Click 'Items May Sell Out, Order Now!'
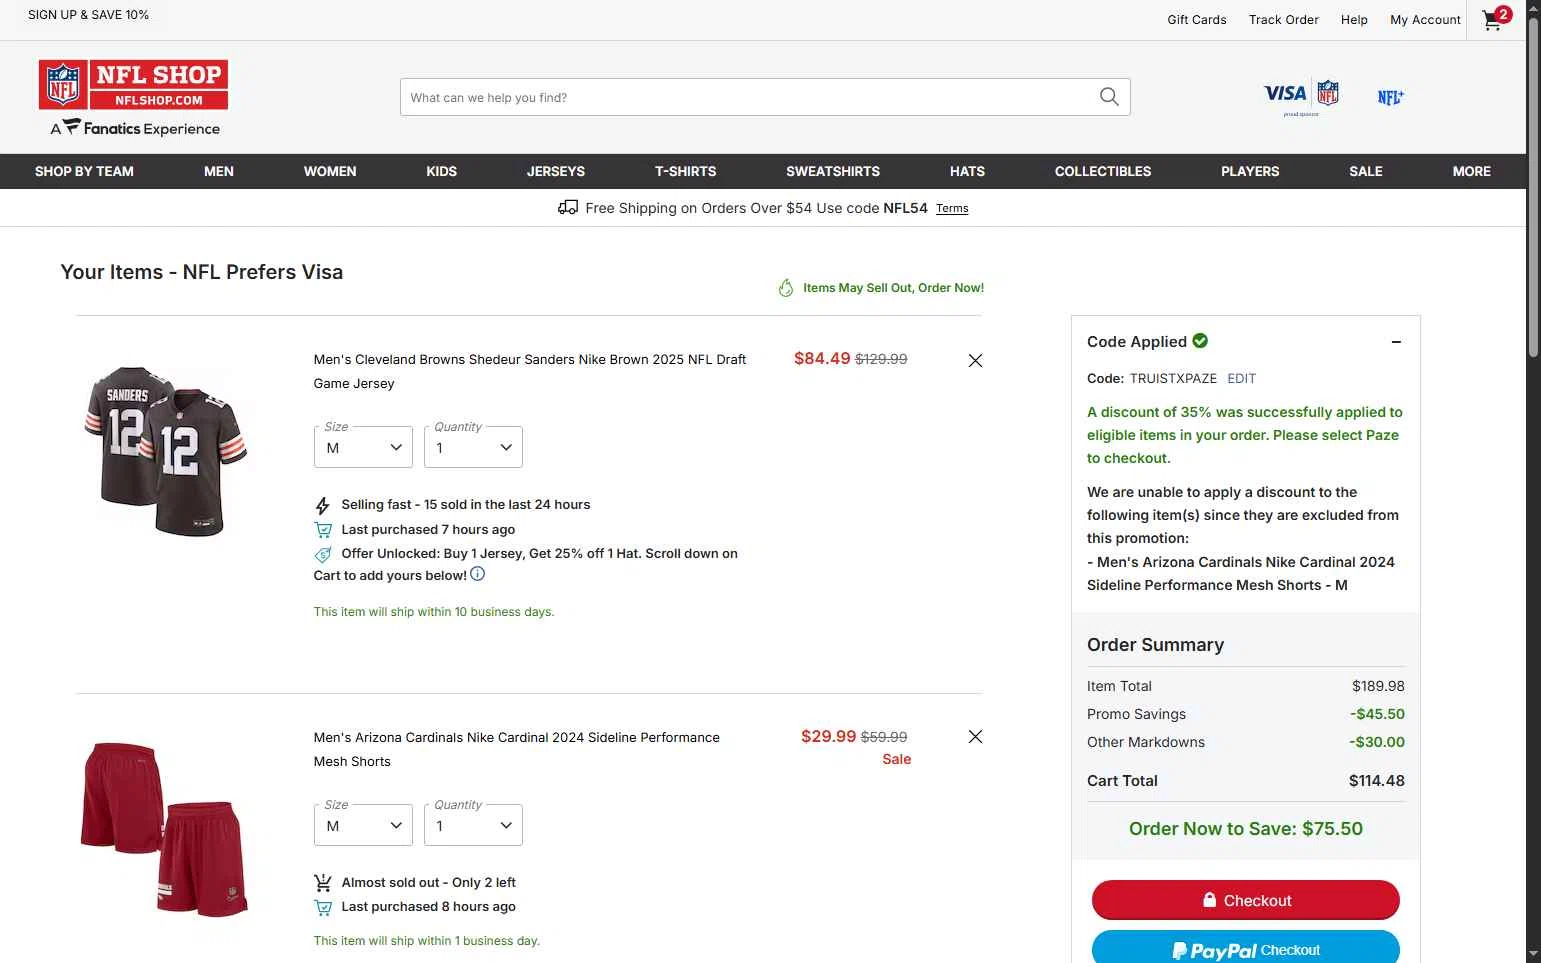 pyautogui.click(x=893, y=288)
